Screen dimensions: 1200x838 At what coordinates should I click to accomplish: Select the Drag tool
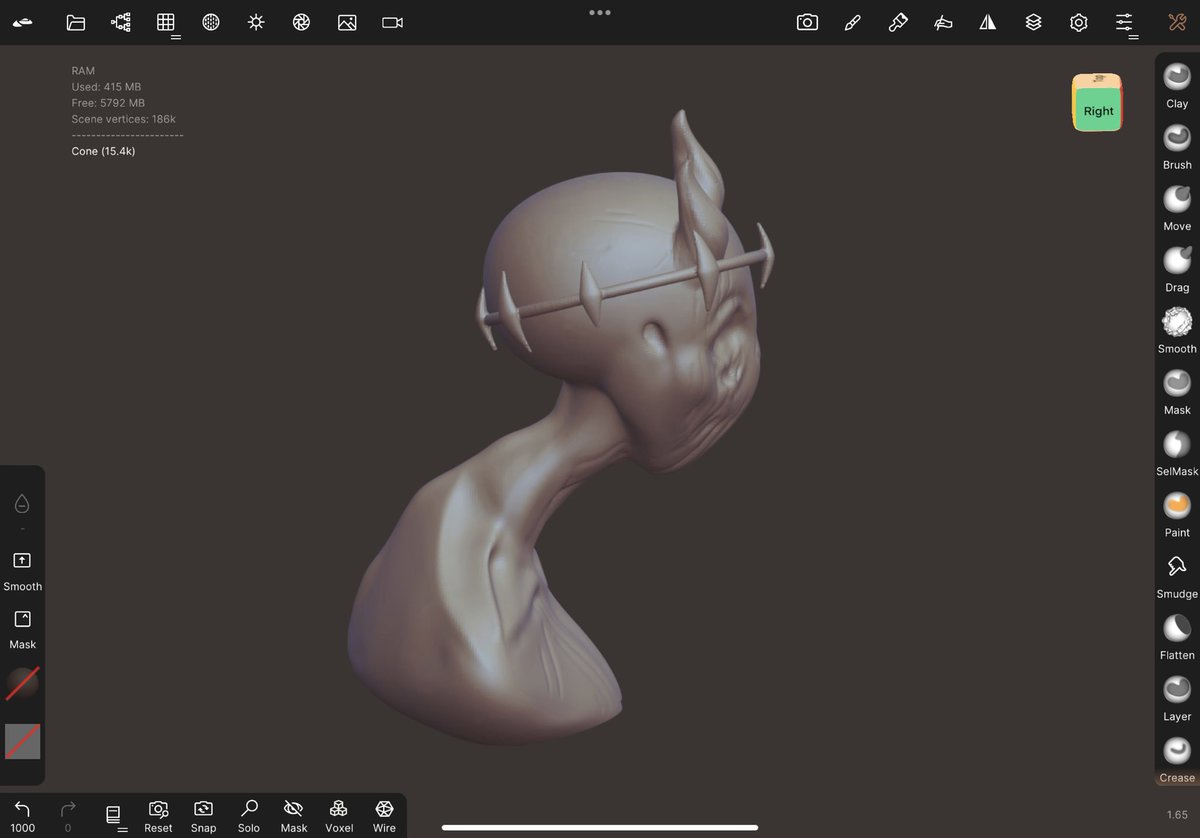pos(1177,268)
